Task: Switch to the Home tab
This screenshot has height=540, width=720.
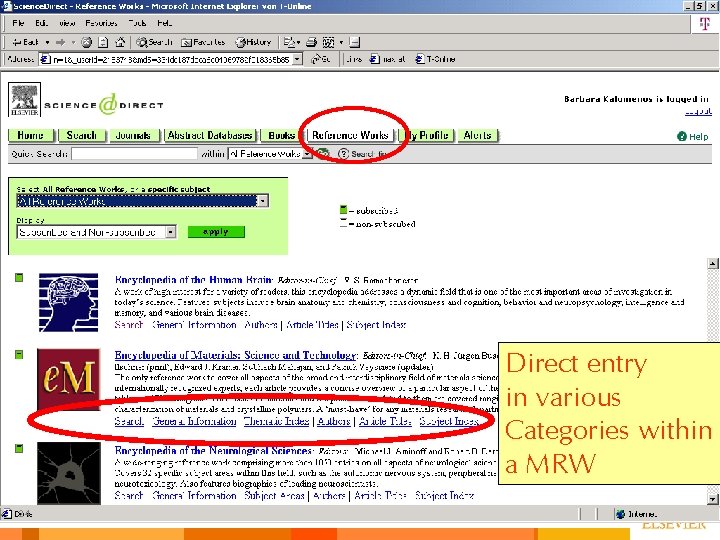Action: click(x=31, y=135)
